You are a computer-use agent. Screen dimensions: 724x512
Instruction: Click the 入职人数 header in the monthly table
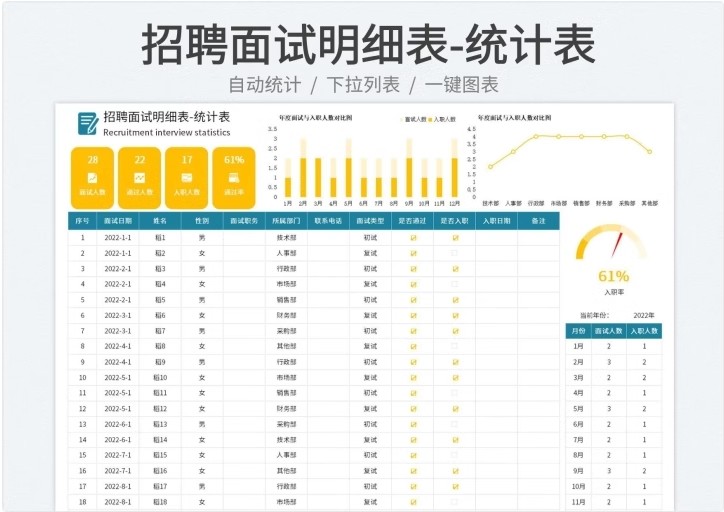(644, 331)
